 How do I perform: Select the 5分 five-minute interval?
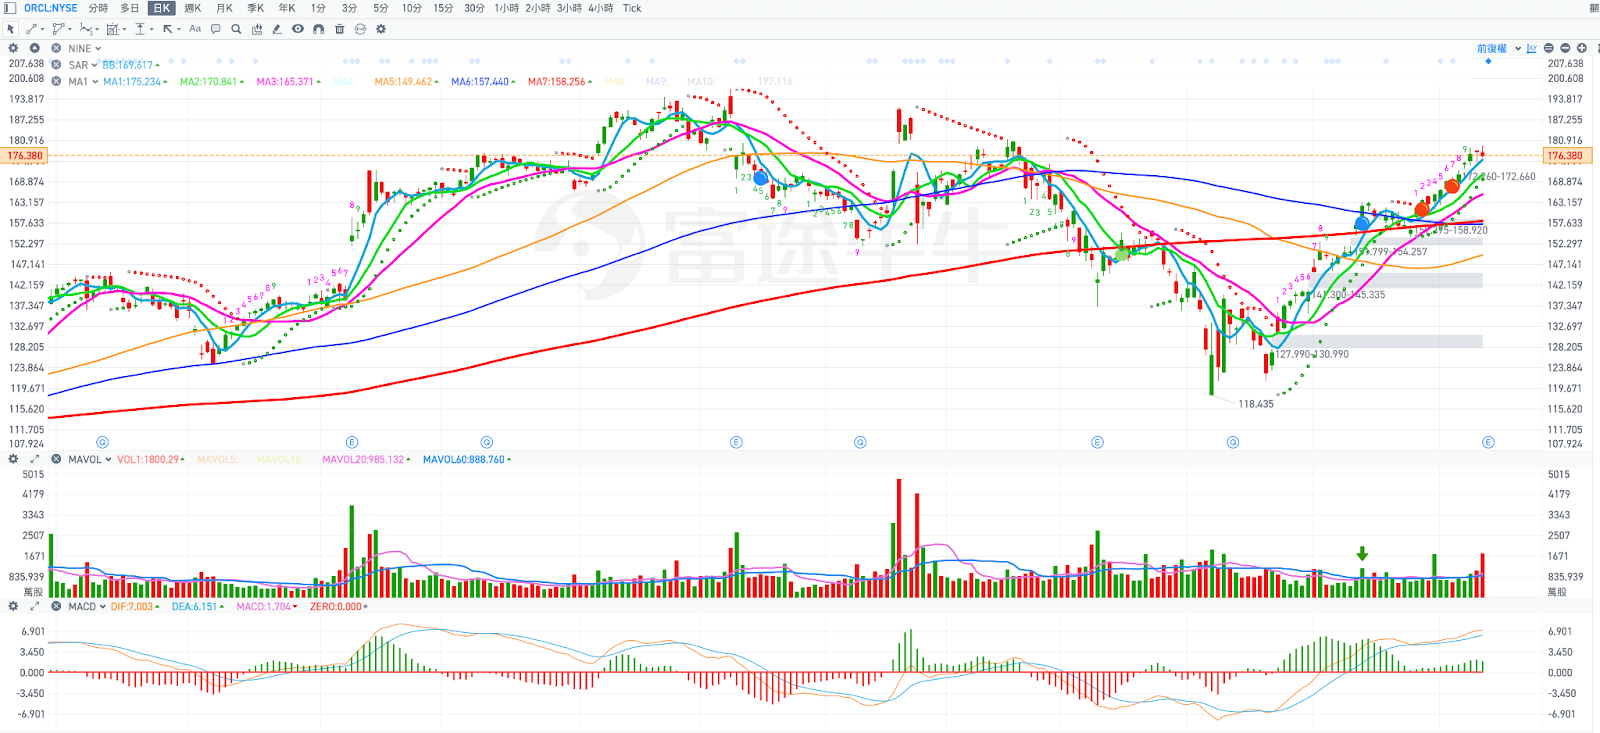point(381,8)
